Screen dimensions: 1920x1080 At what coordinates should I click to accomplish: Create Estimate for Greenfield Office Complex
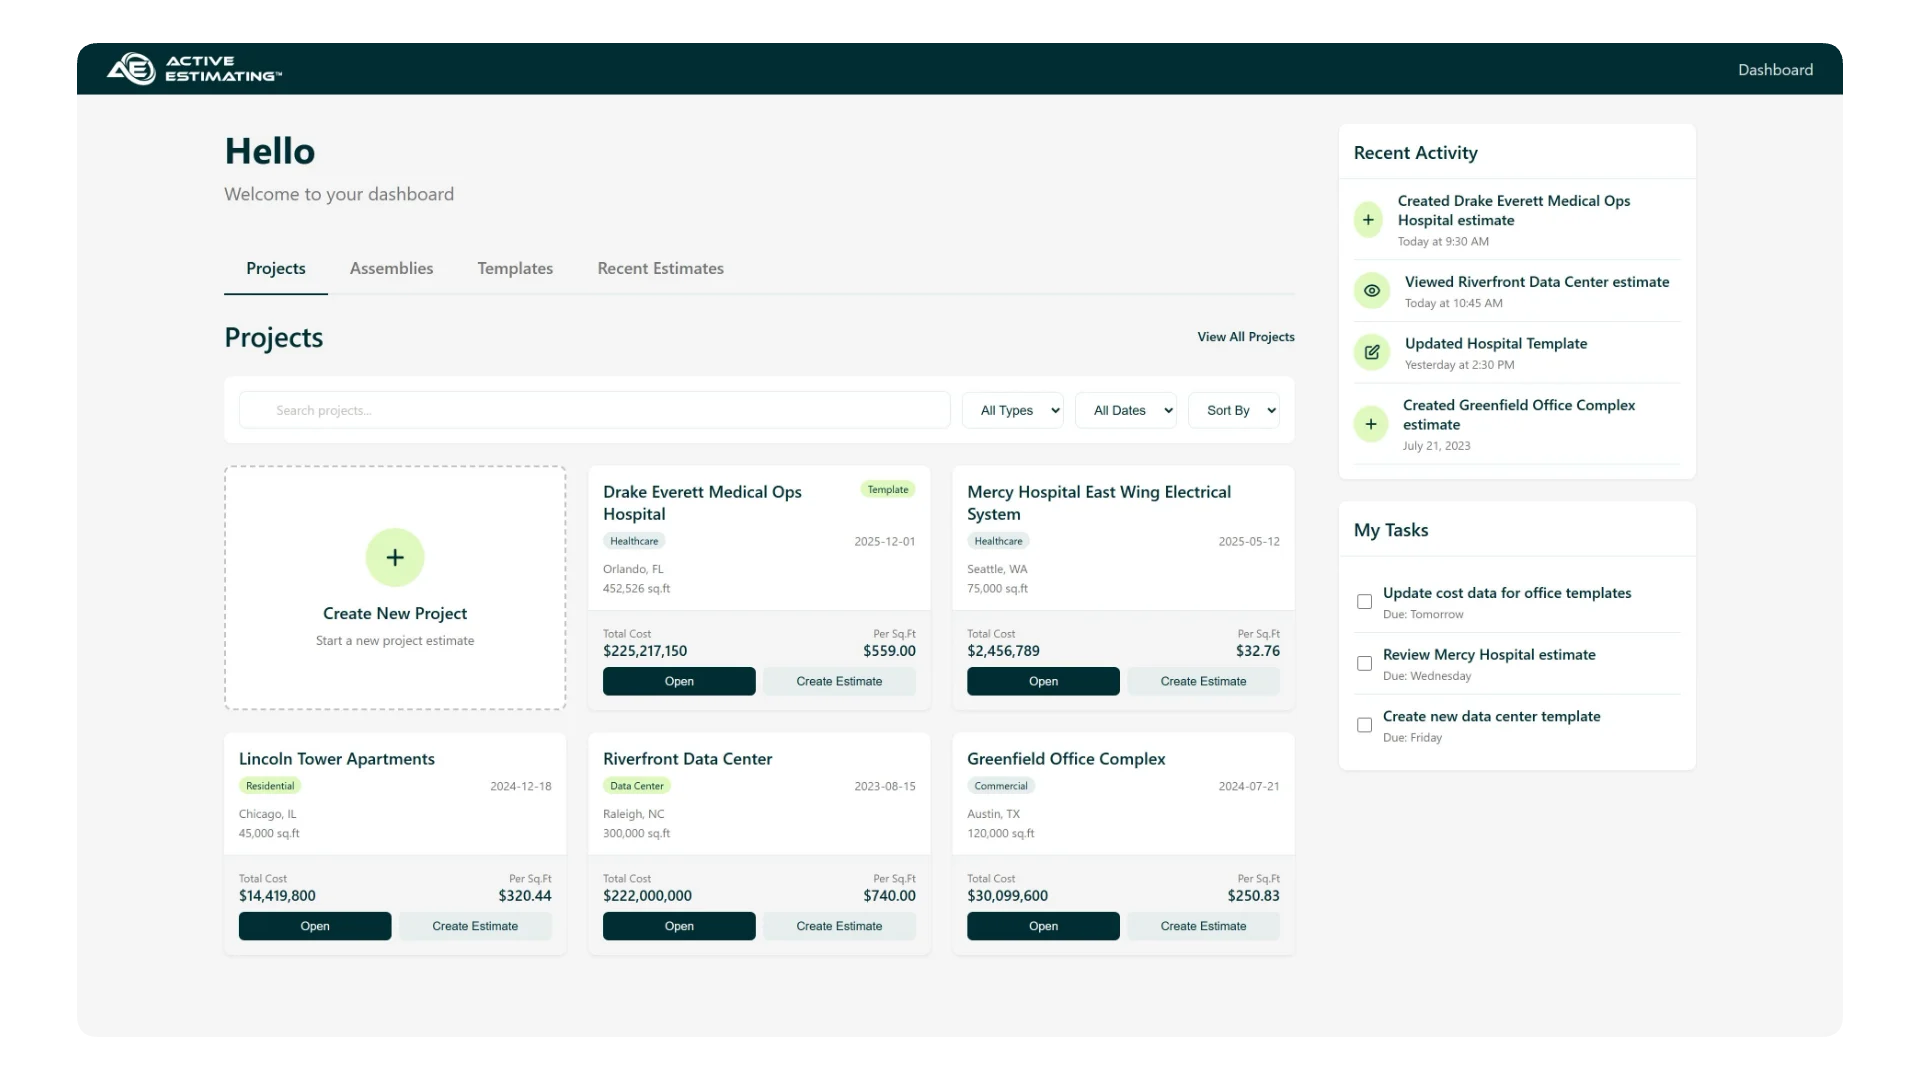click(x=1203, y=926)
